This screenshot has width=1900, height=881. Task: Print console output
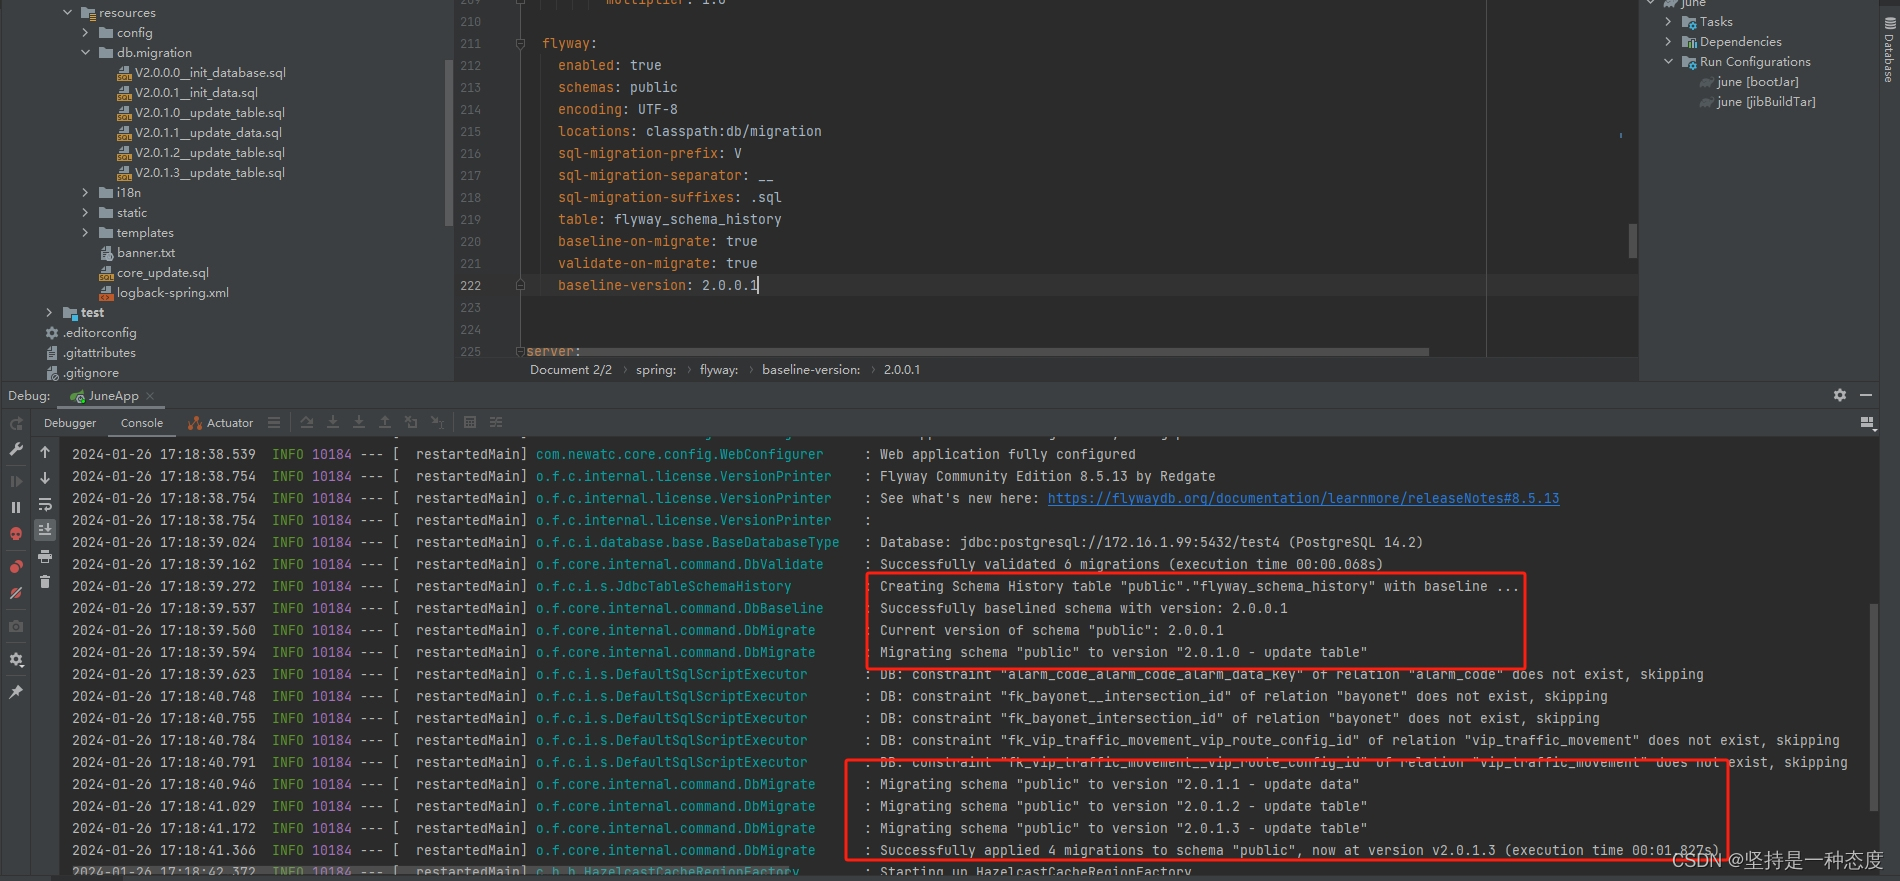pos(45,556)
